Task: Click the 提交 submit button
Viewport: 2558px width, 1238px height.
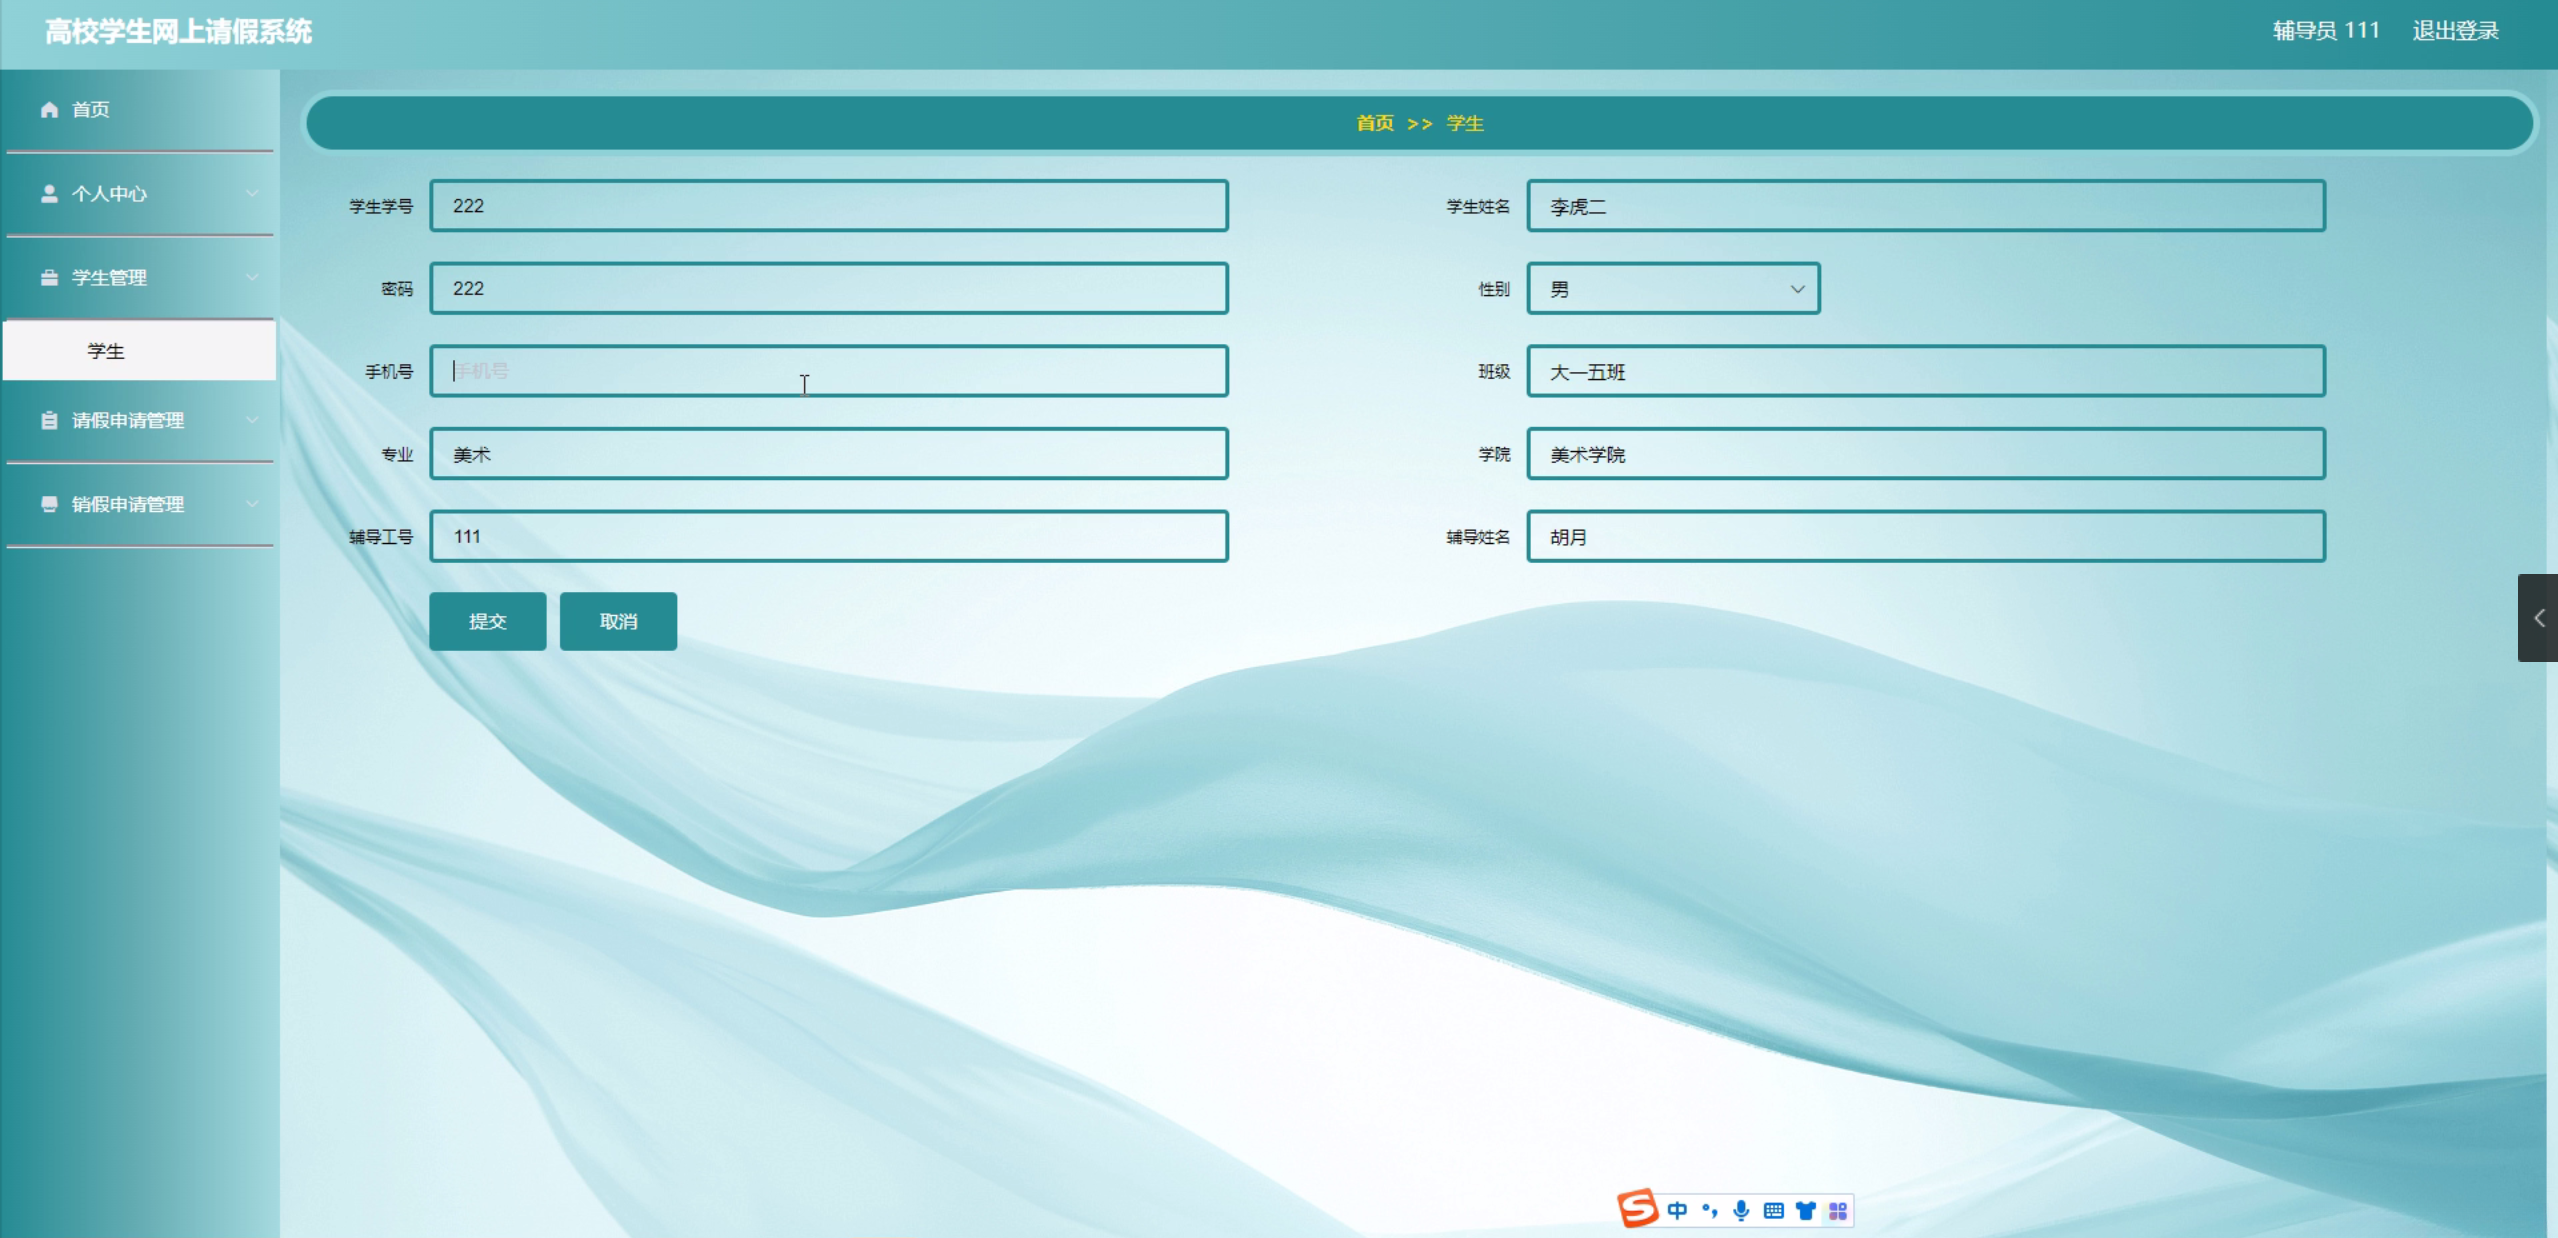Action: pos(488,621)
